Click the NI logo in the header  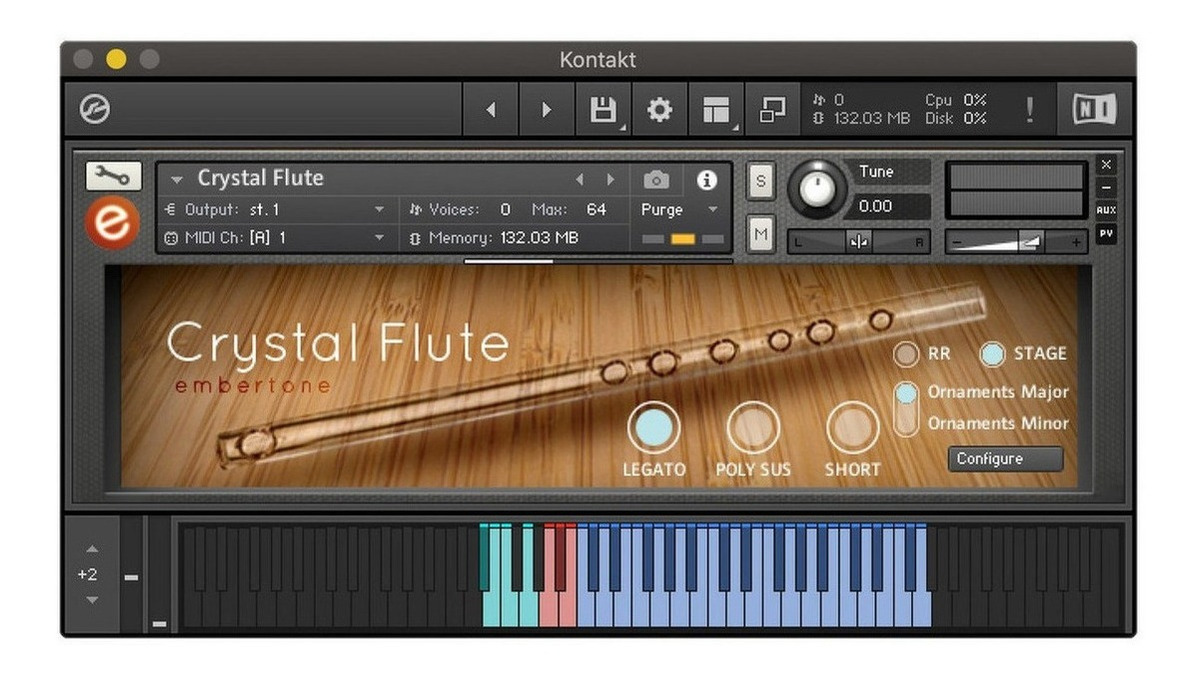click(1094, 110)
